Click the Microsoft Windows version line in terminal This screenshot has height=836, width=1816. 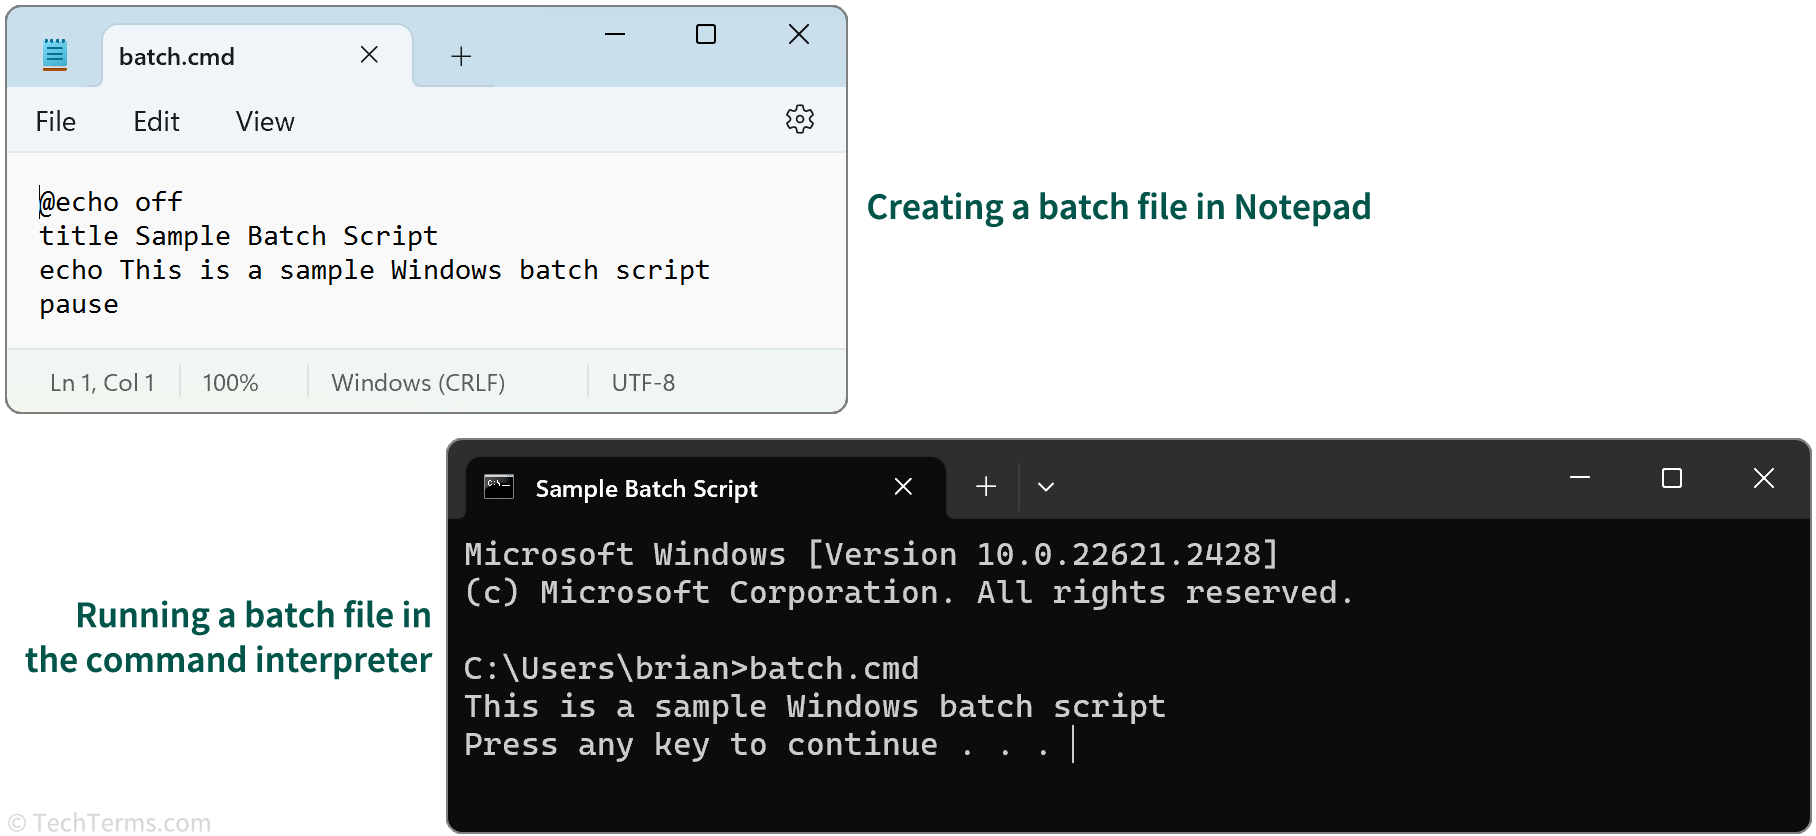[872, 554]
